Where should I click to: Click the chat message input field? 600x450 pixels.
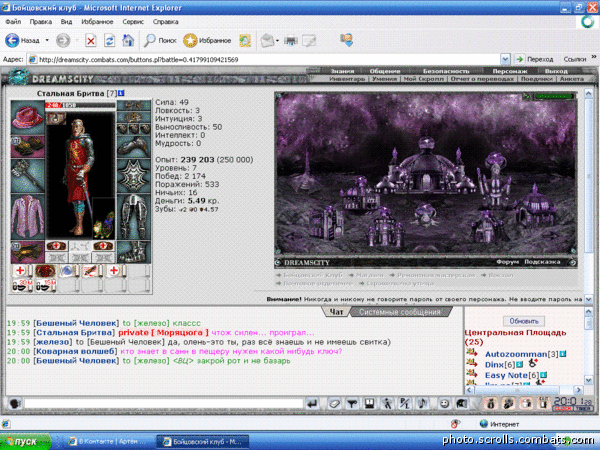(x=163, y=403)
